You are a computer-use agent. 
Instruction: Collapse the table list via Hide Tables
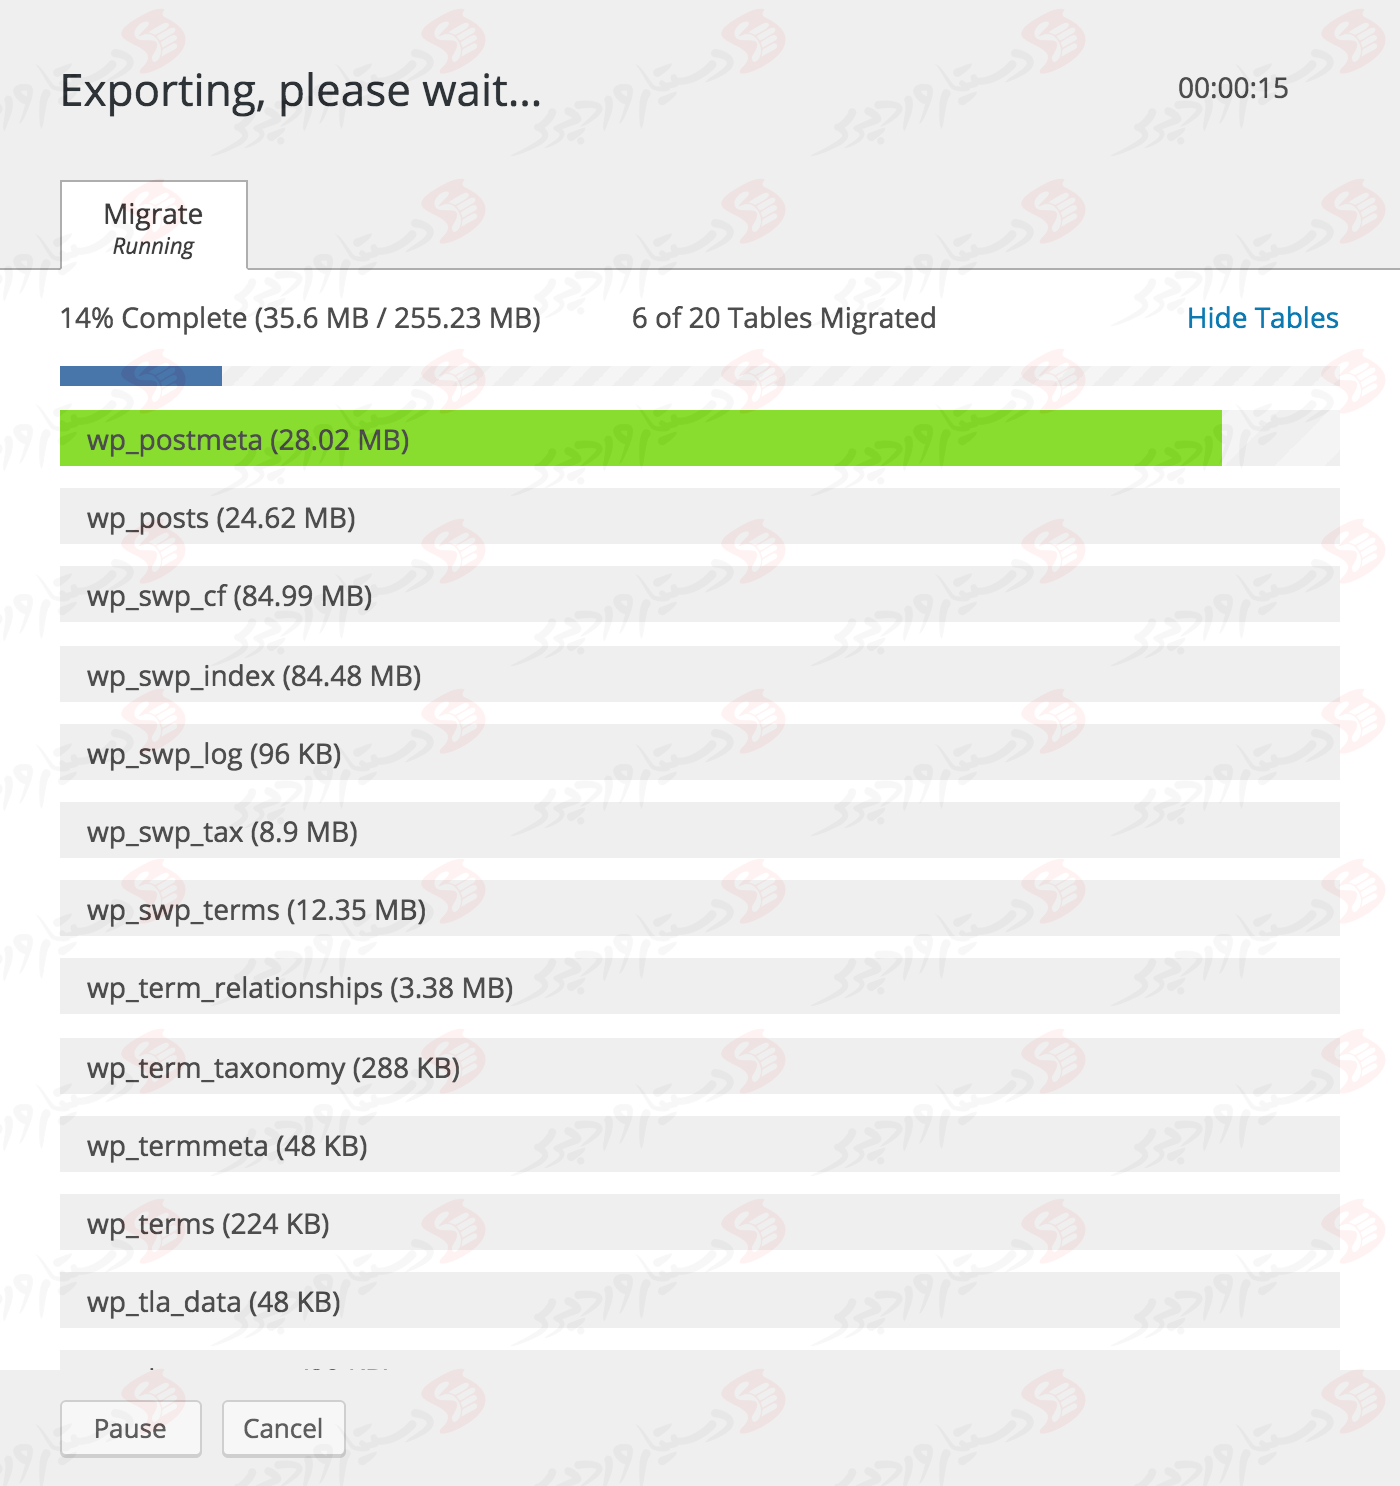1264,318
